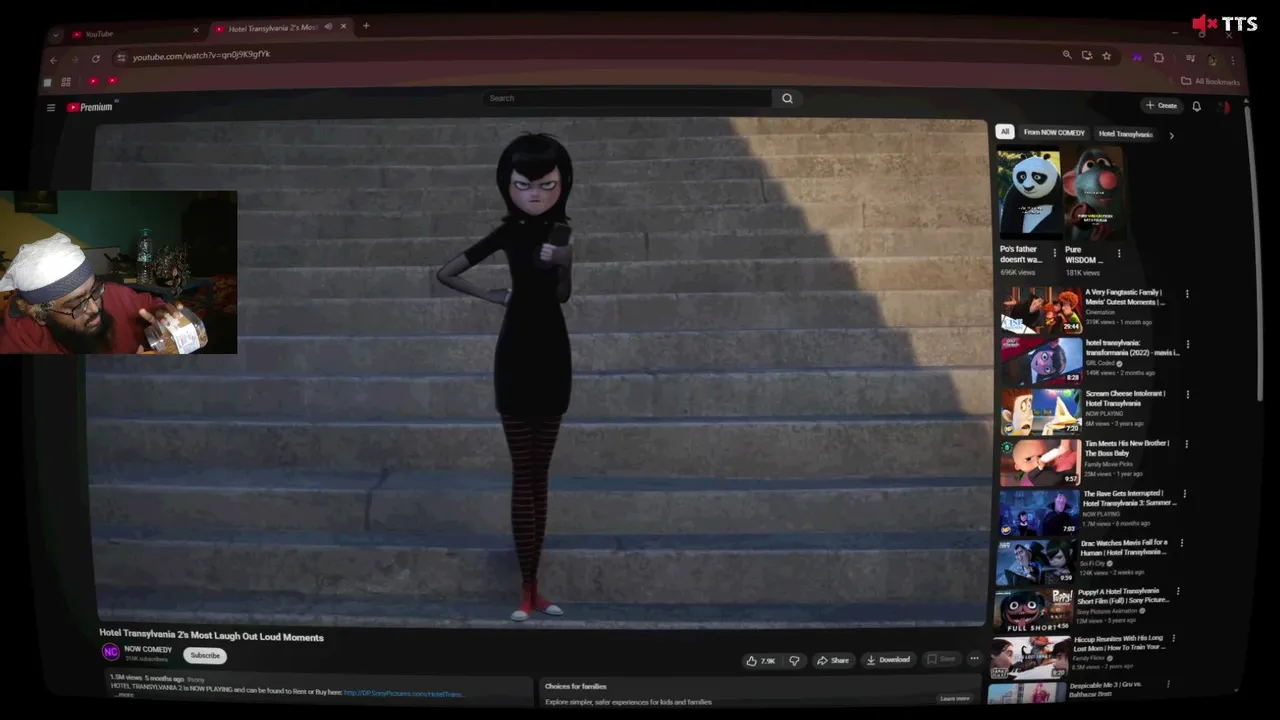Open the browser three-dot menu

(1232, 60)
